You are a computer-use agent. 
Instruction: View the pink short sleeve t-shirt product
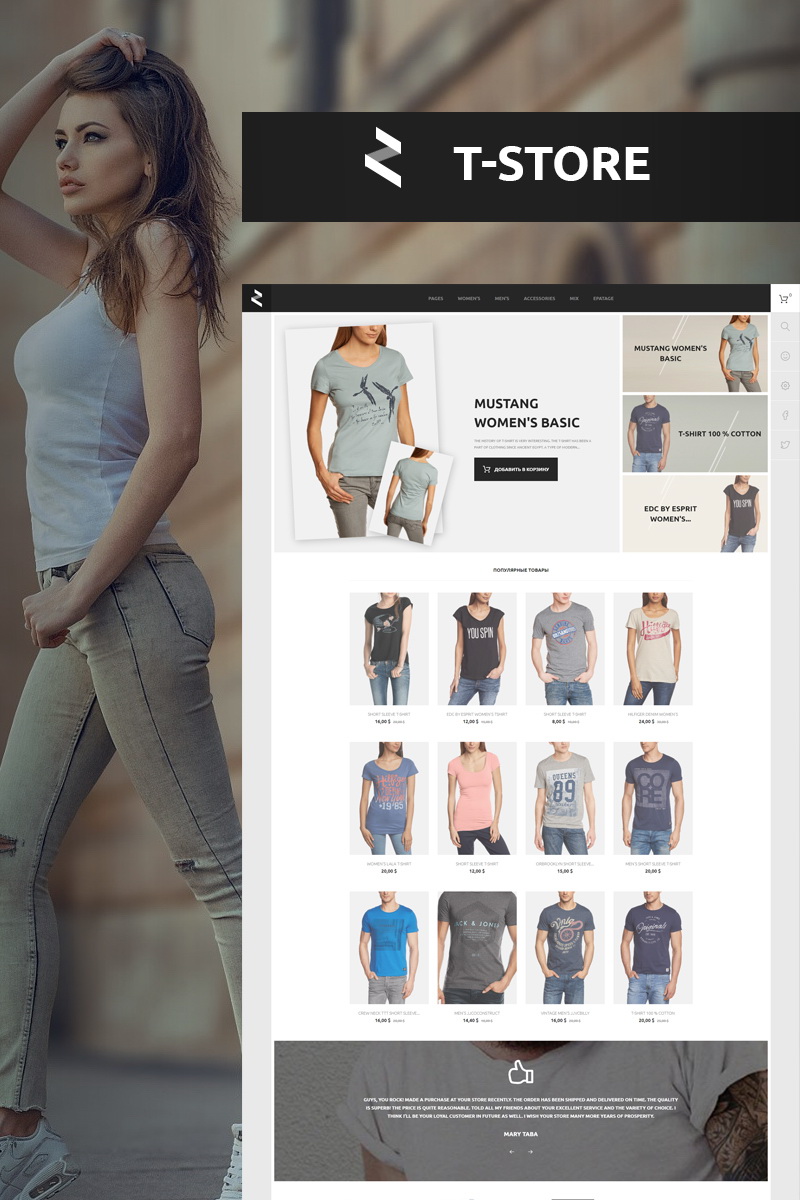pyautogui.click(x=477, y=798)
